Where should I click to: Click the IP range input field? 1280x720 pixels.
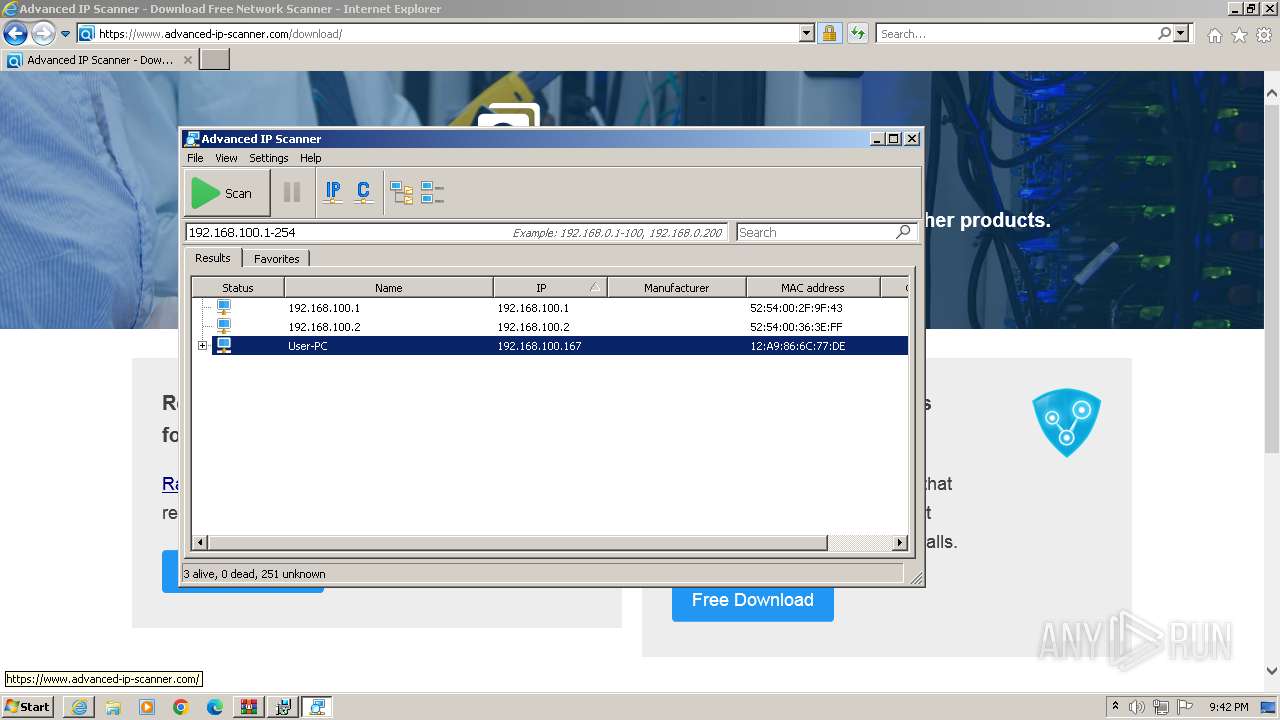tap(456, 232)
